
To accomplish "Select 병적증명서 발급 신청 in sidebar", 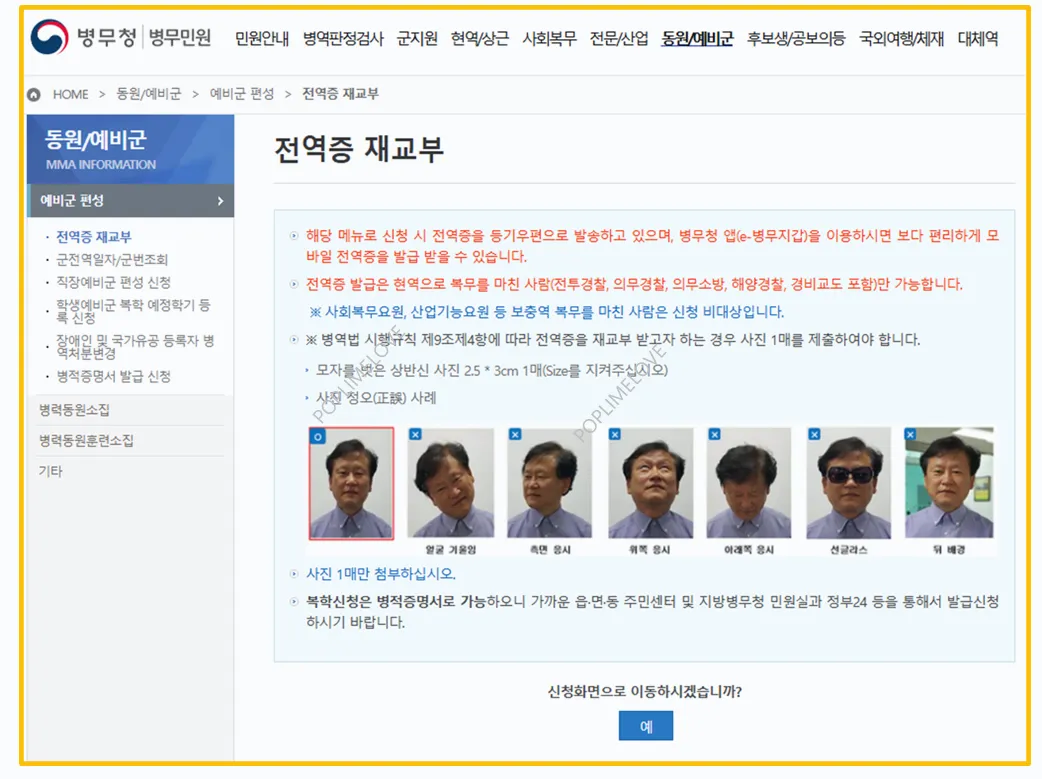I will (x=113, y=376).
